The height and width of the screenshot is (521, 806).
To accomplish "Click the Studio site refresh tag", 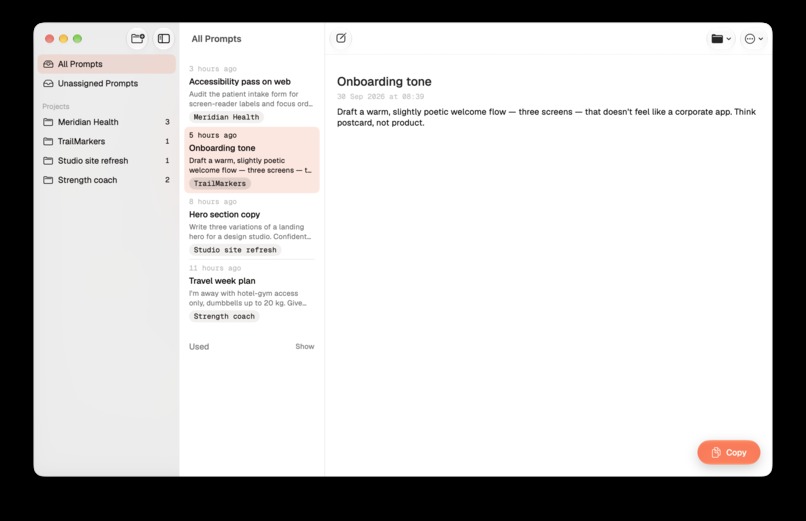I will (x=235, y=250).
